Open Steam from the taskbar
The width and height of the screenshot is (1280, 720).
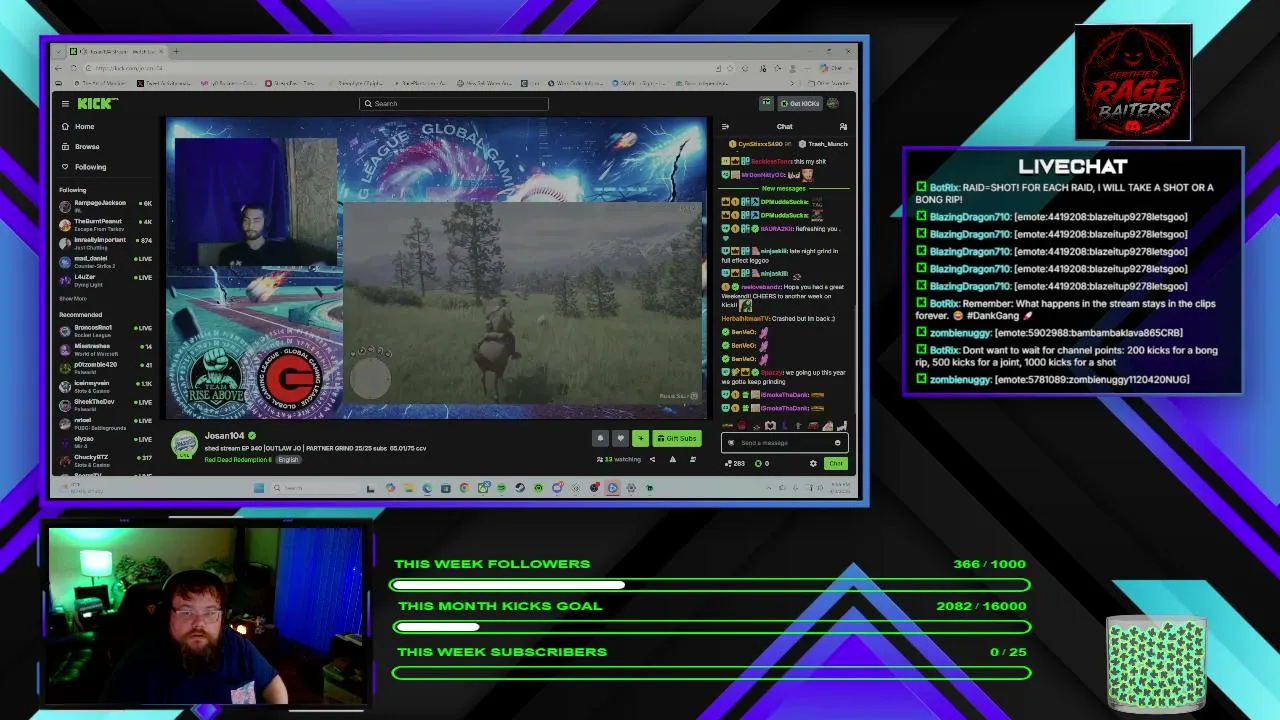520,488
